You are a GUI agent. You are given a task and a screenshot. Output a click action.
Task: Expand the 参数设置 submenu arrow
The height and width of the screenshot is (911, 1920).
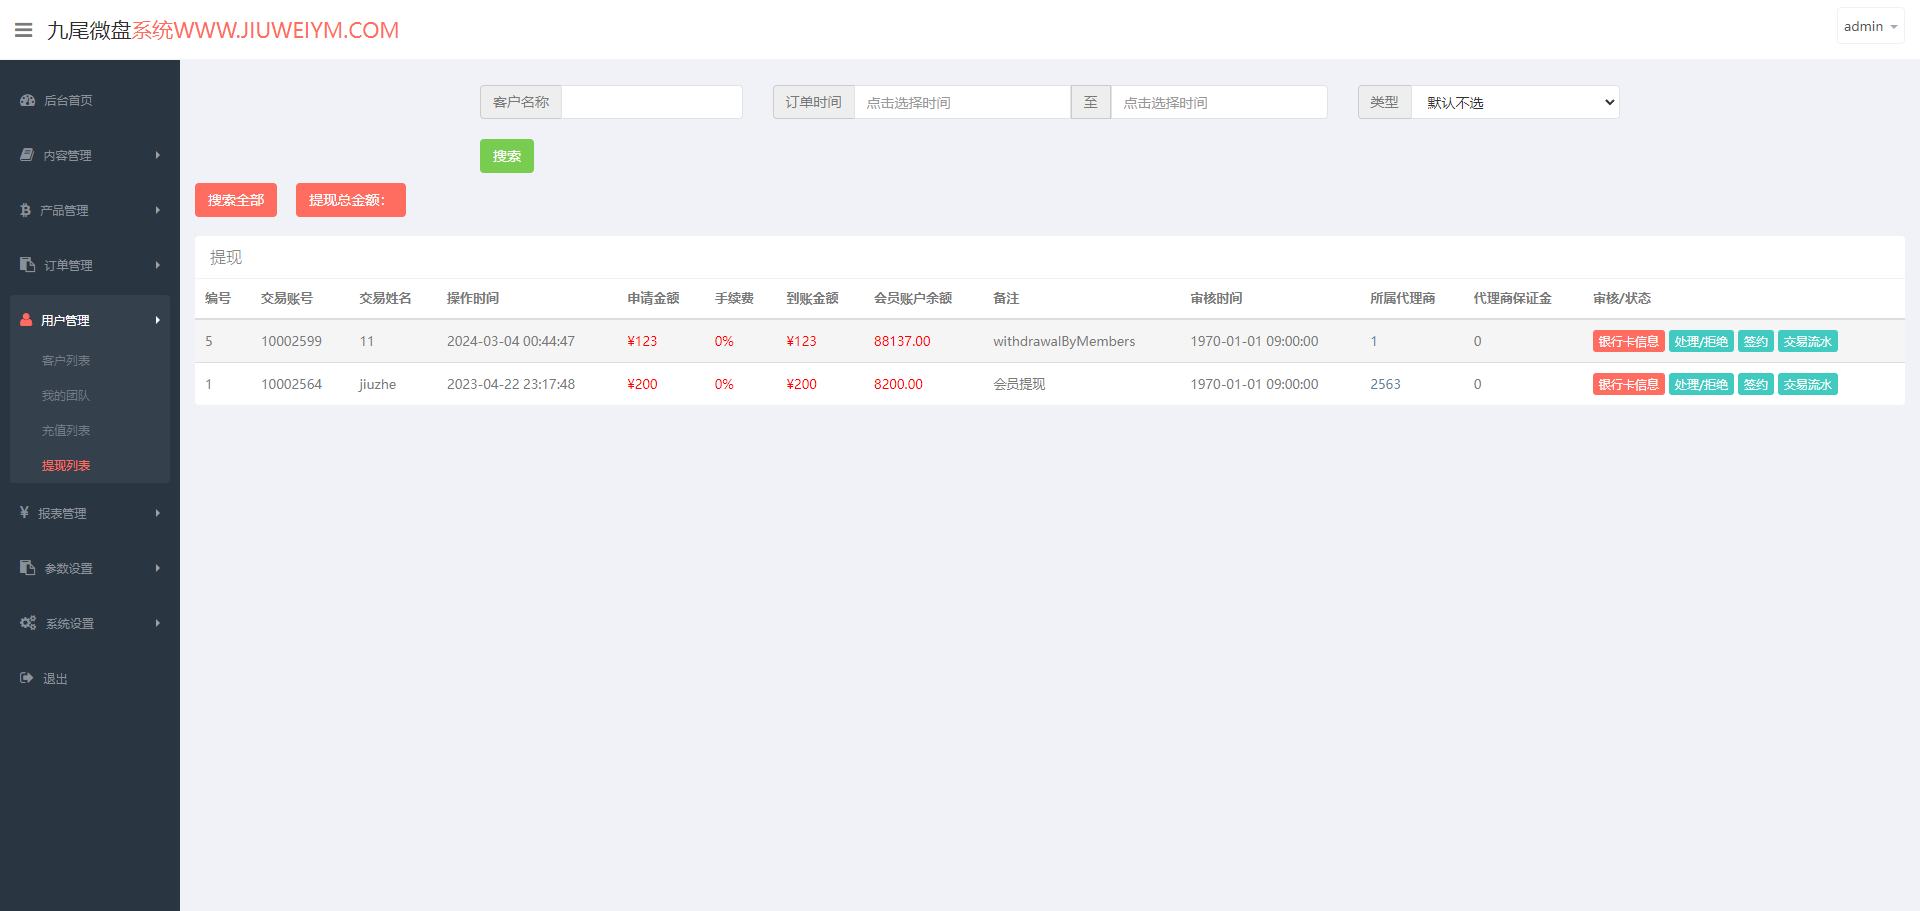click(157, 568)
